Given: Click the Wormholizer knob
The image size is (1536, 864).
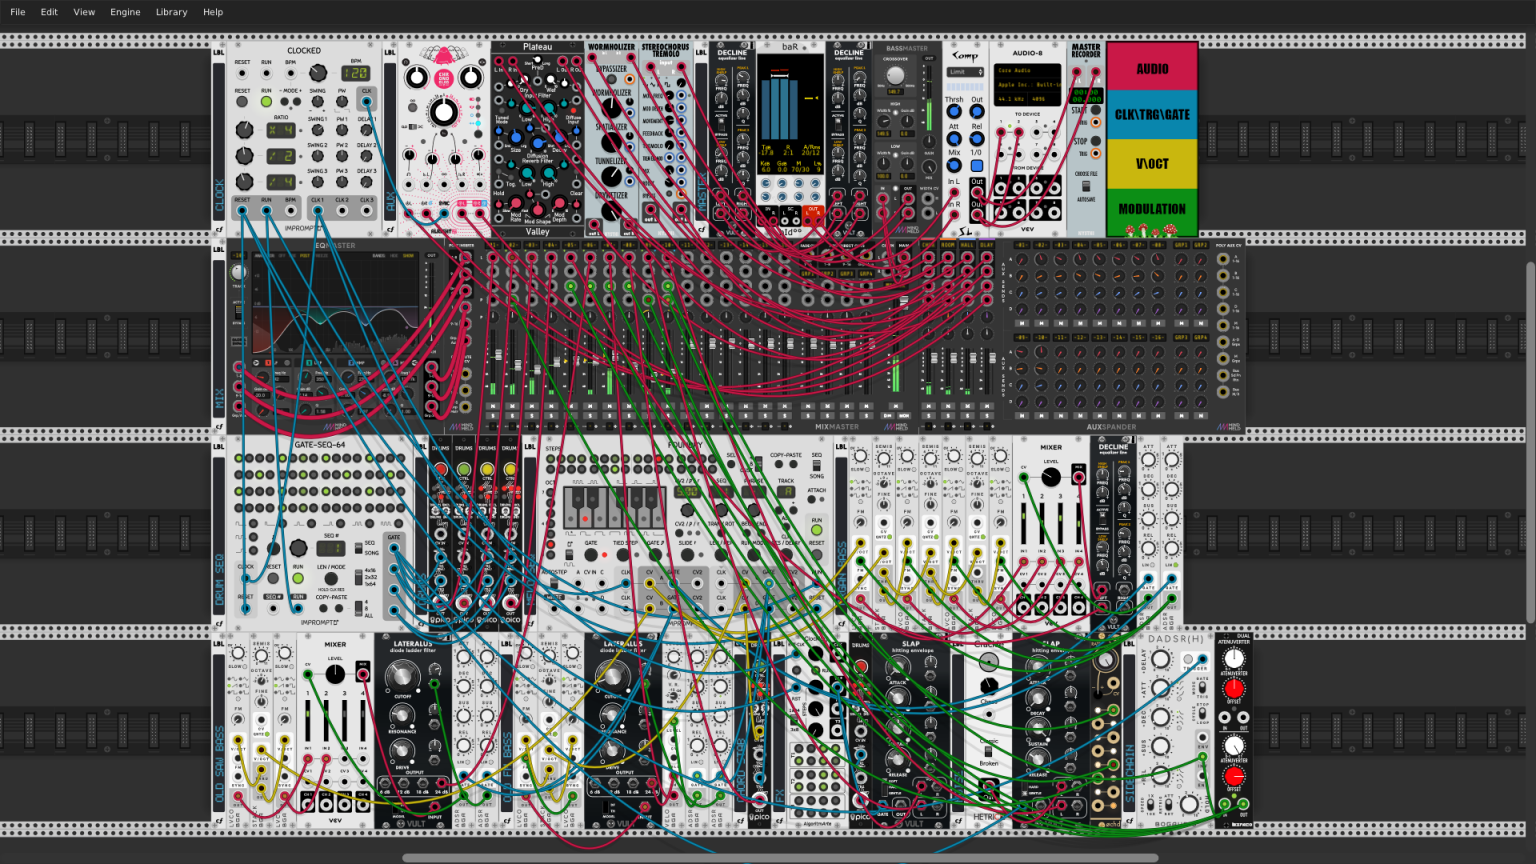Looking at the screenshot, I should click(x=611, y=110).
